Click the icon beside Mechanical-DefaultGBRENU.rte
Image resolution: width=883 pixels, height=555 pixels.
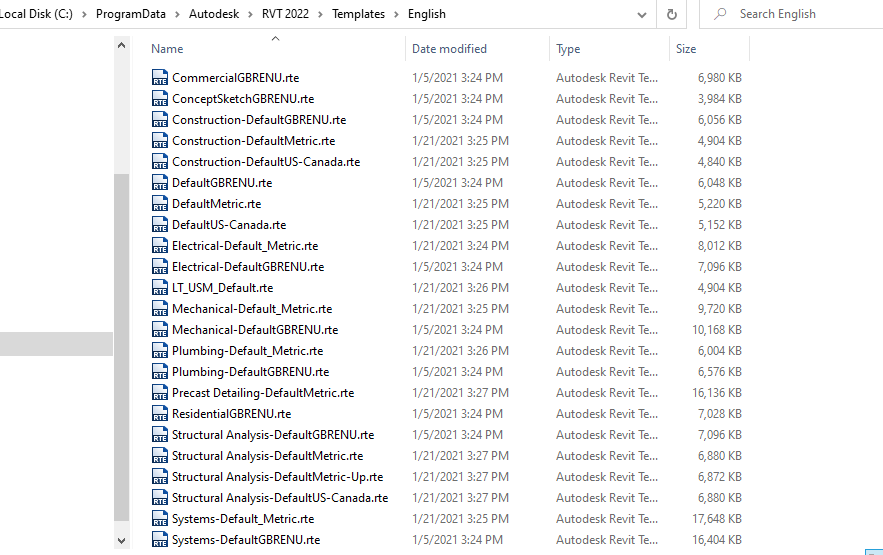coord(160,330)
